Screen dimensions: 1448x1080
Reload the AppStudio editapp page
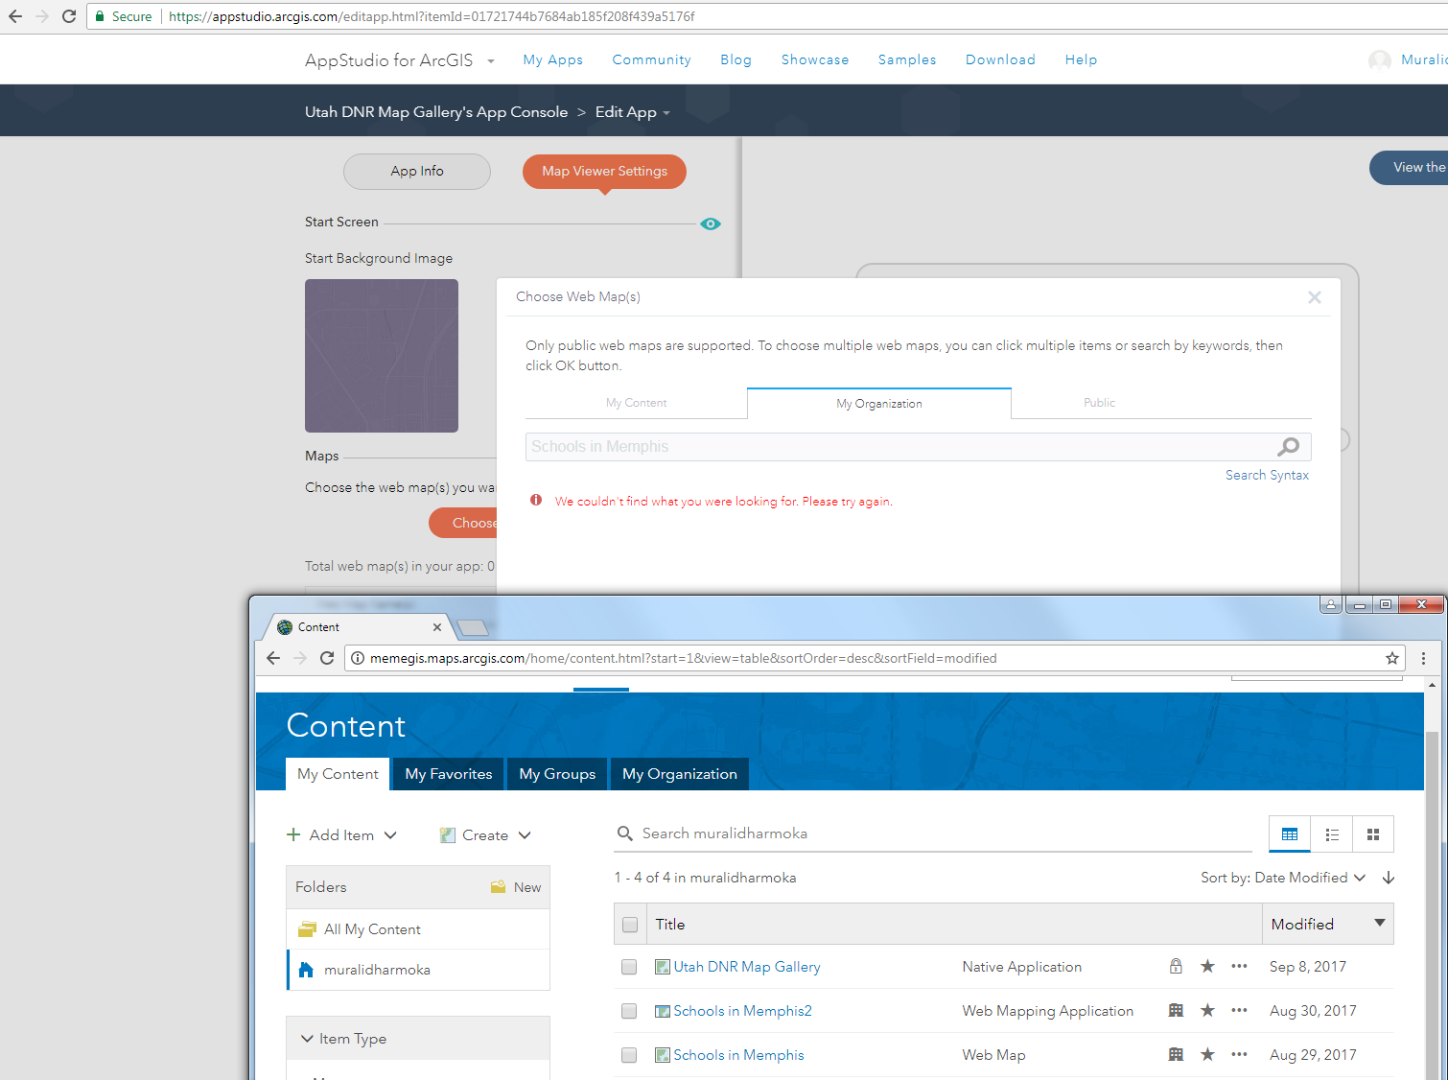pyautogui.click(x=69, y=16)
